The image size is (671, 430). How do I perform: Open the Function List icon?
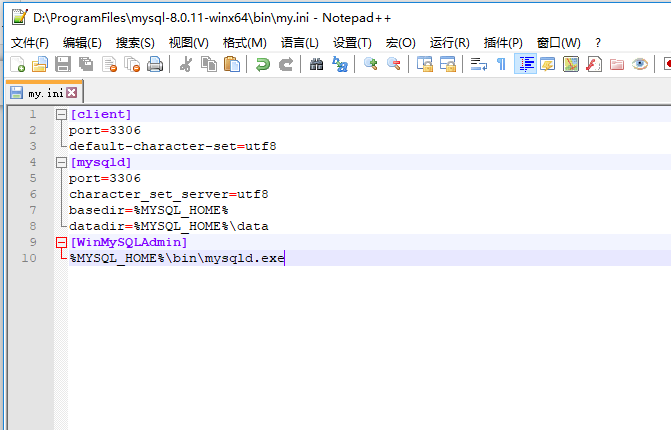(594, 65)
